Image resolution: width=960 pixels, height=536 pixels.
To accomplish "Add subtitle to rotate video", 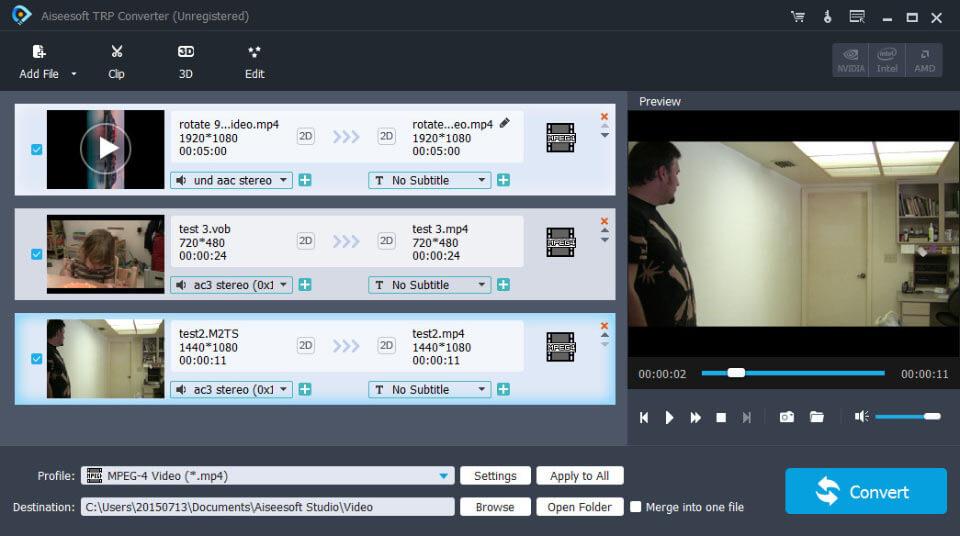I will 503,180.
